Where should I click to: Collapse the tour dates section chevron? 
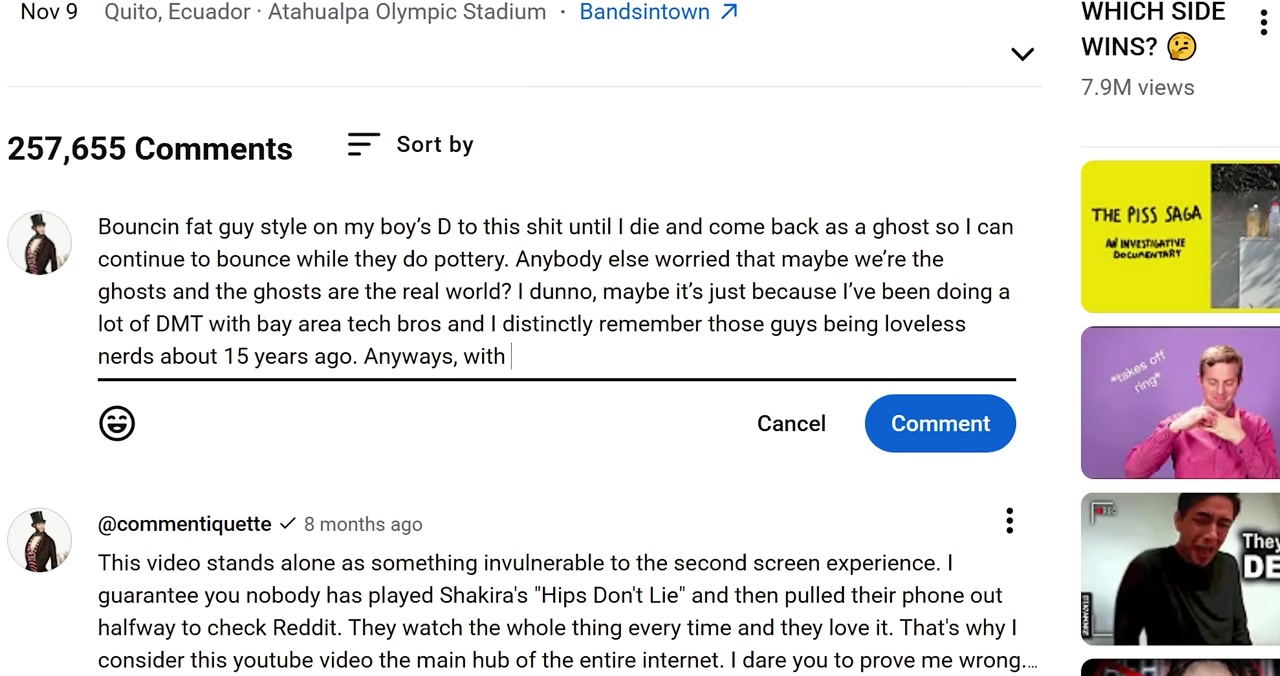pyautogui.click(x=1022, y=54)
